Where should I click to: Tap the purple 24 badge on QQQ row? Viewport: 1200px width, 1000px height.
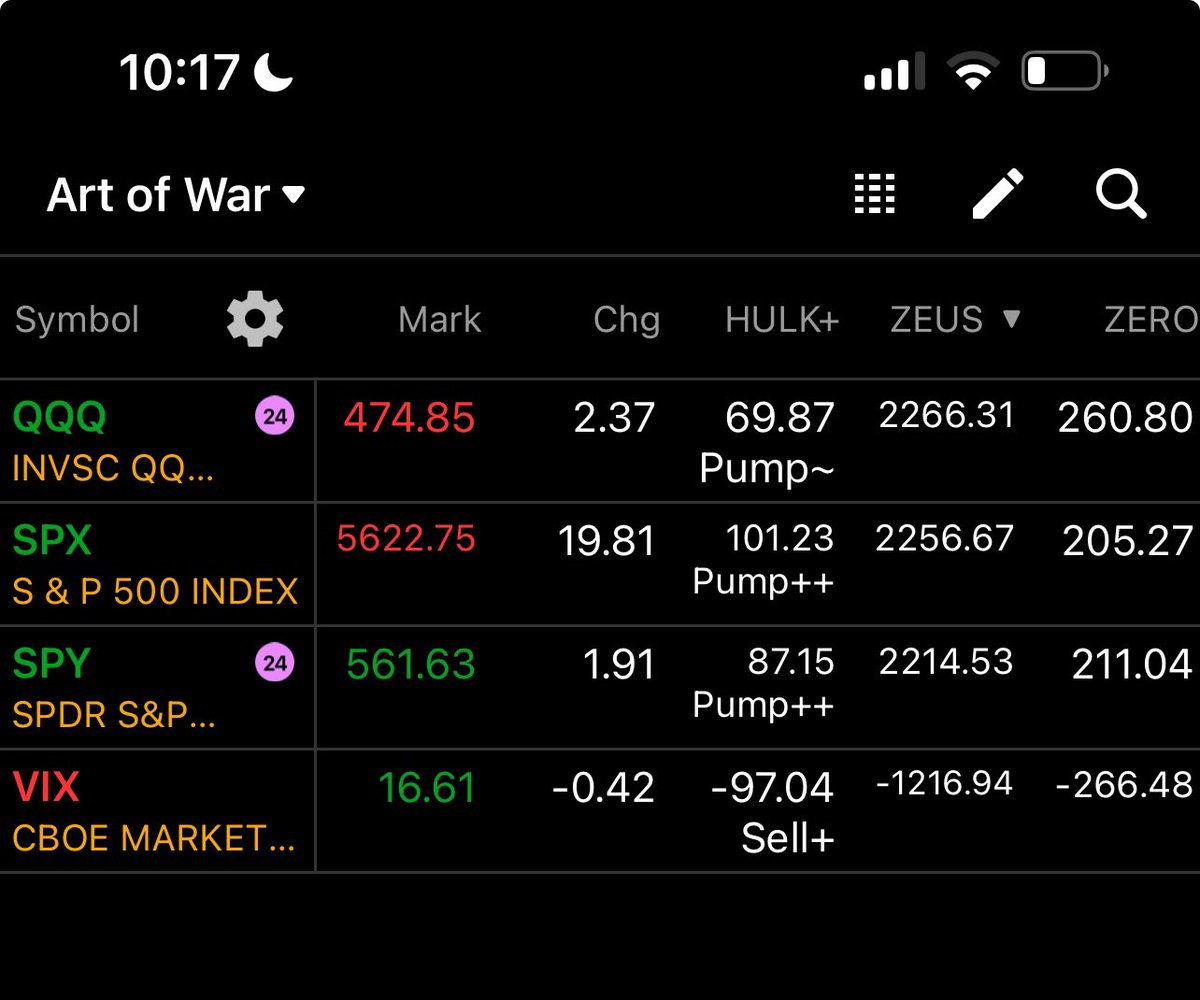[x=276, y=416]
